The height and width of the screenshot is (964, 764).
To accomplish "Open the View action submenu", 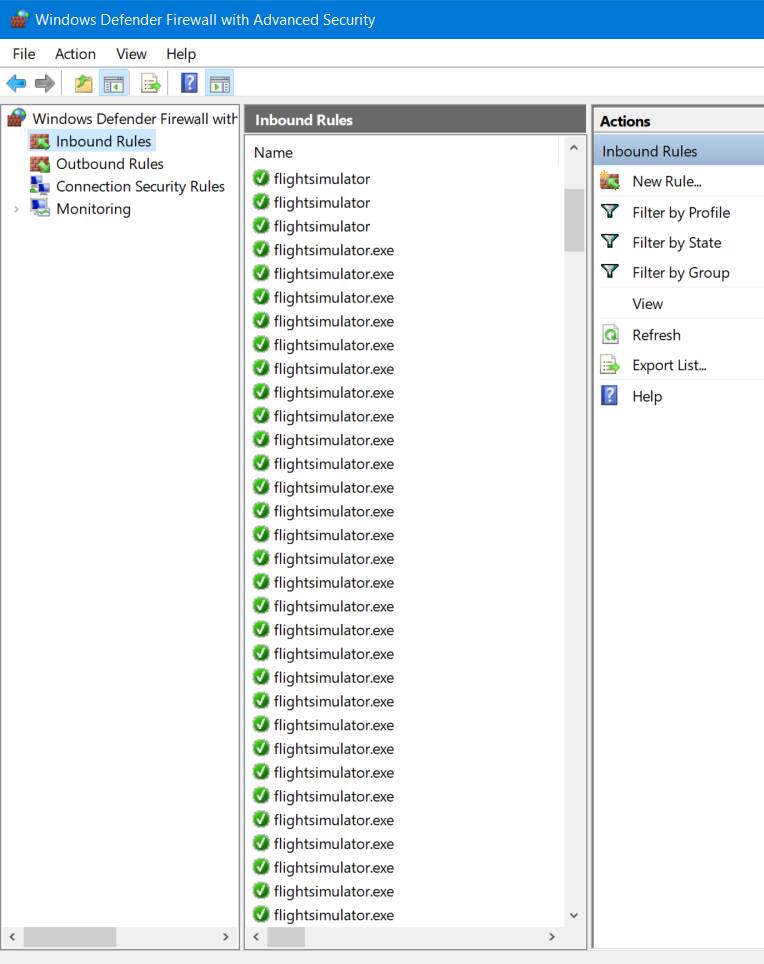I will pos(647,304).
